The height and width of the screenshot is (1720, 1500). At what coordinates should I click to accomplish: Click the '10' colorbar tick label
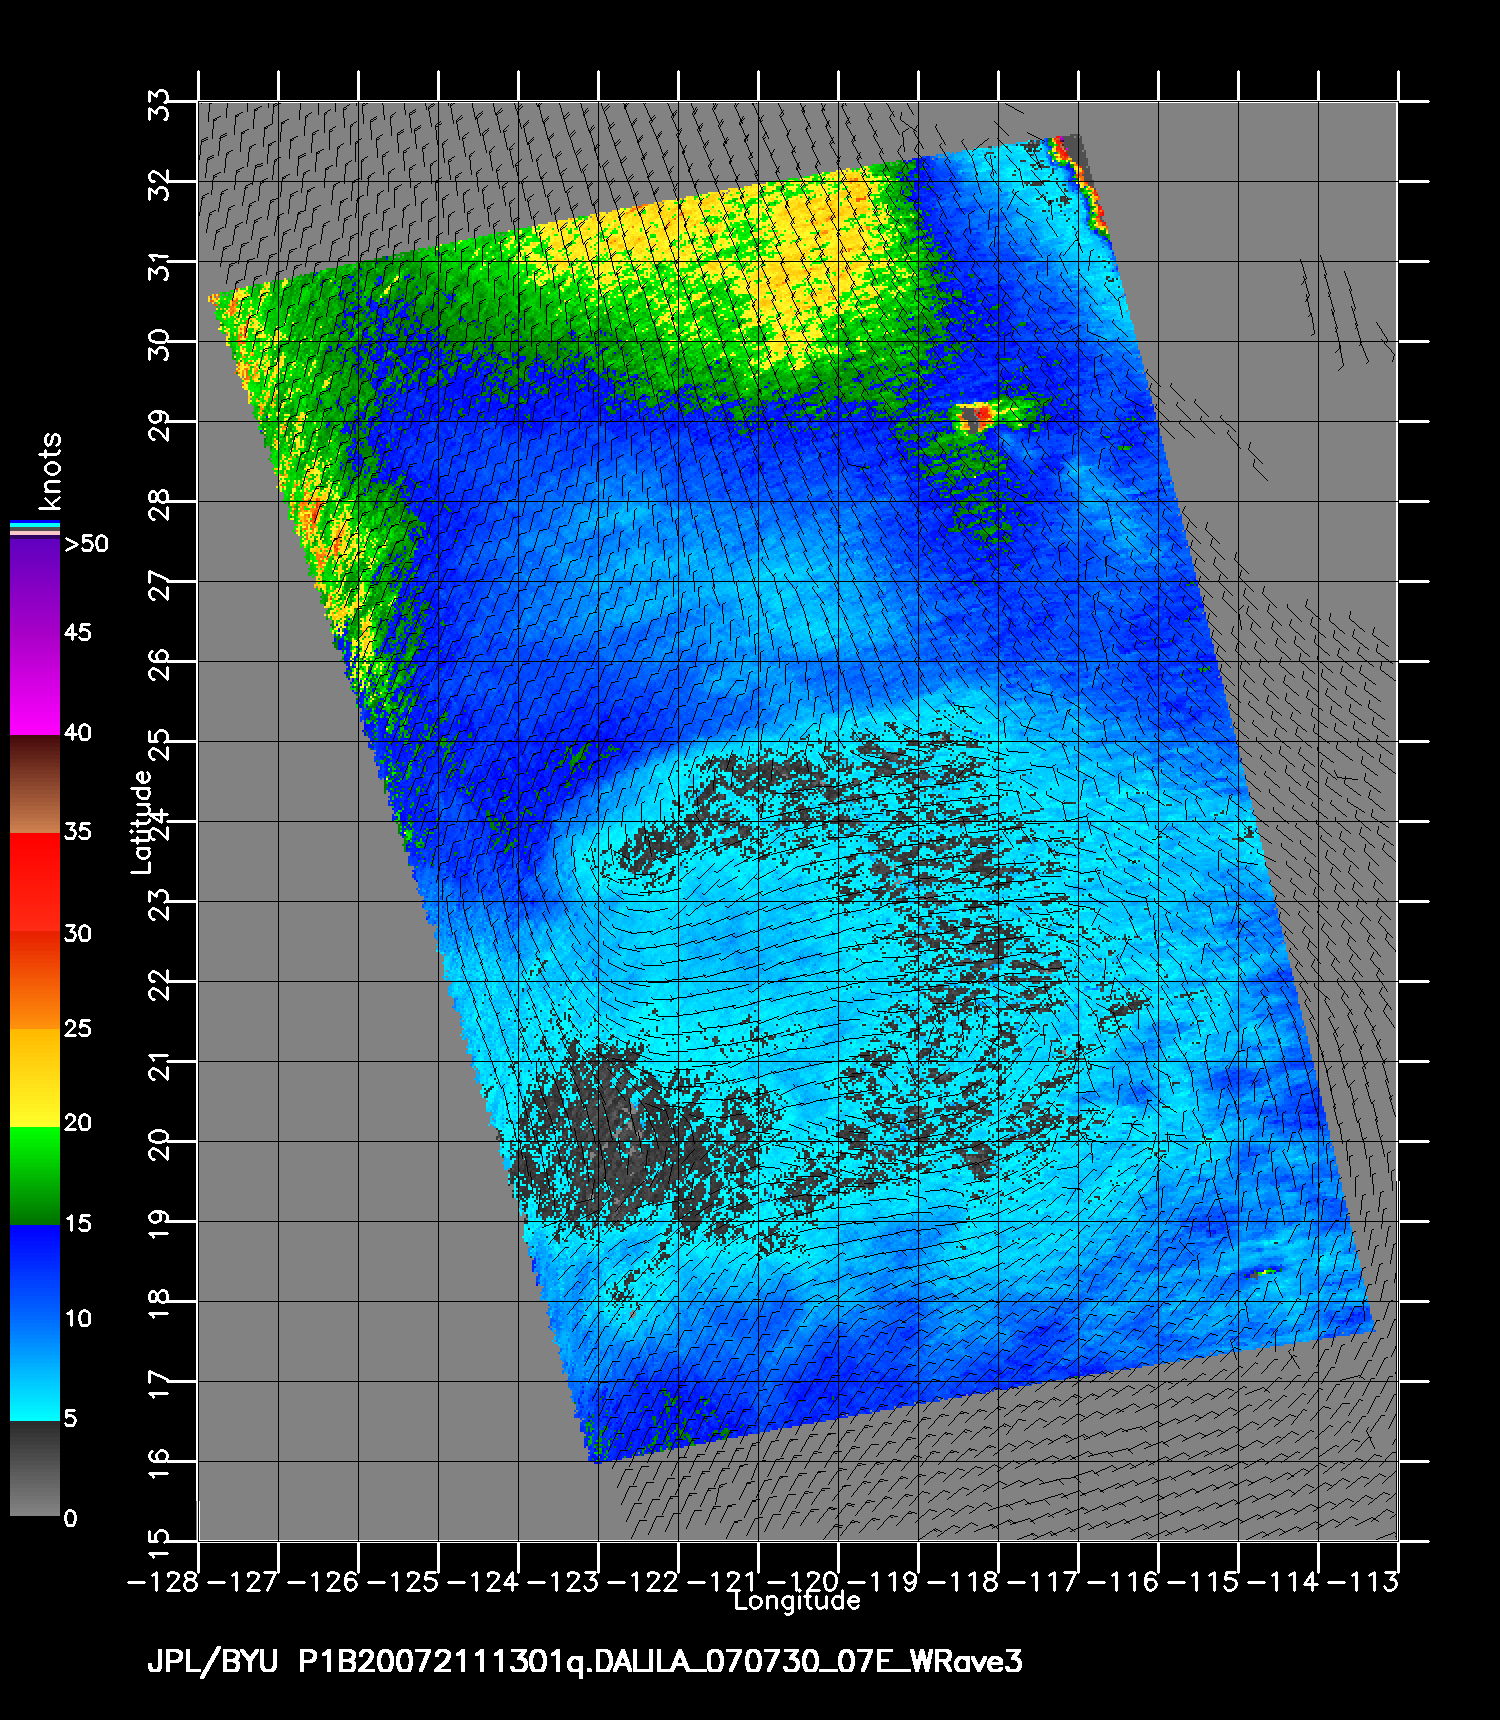(x=78, y=1318)
